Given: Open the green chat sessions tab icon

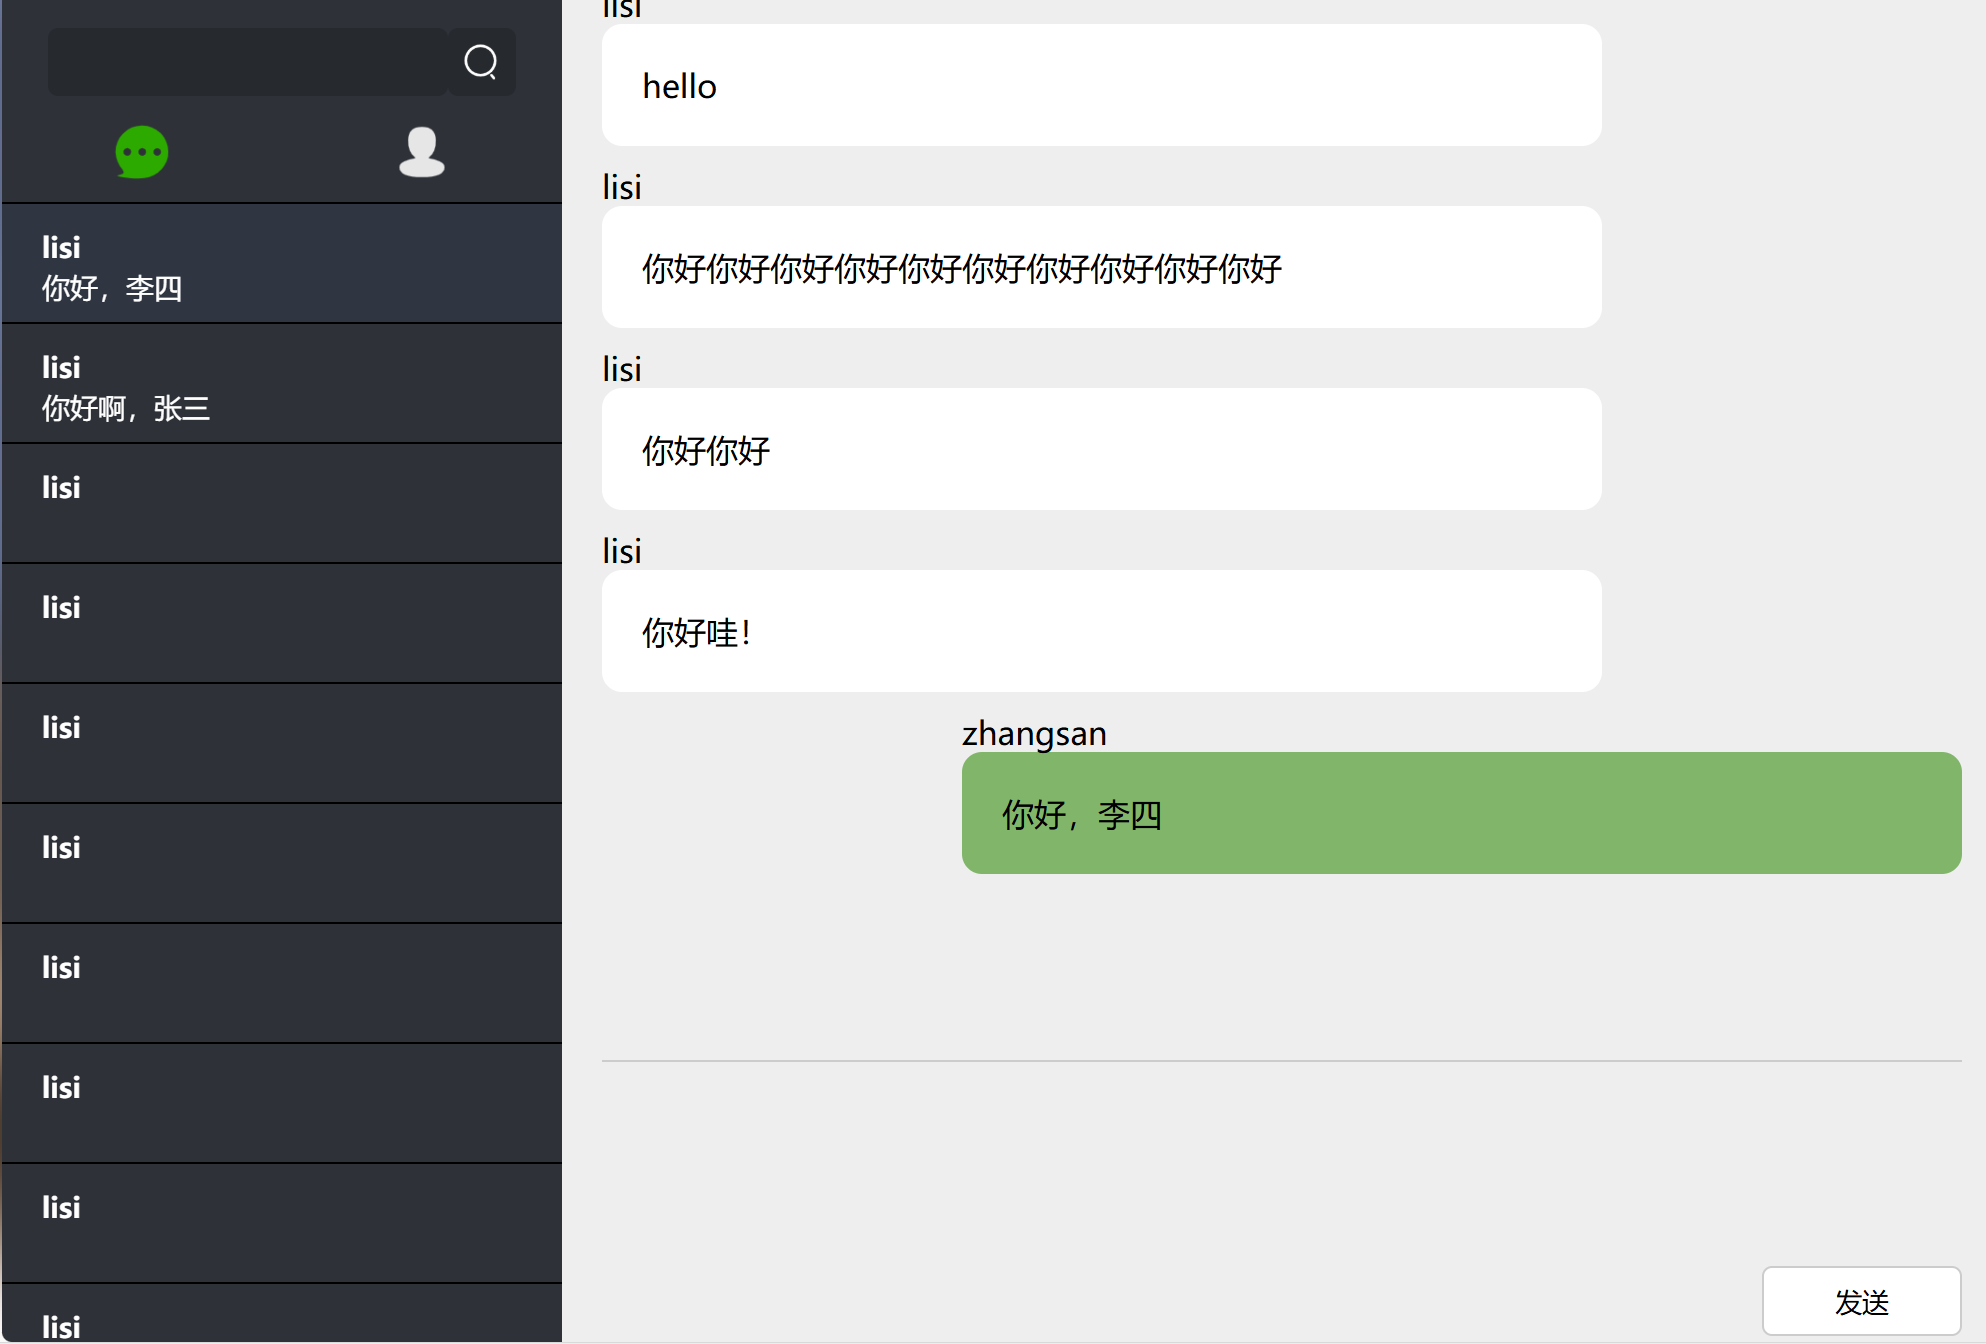Looking at the screenshot, I should 142,152.
